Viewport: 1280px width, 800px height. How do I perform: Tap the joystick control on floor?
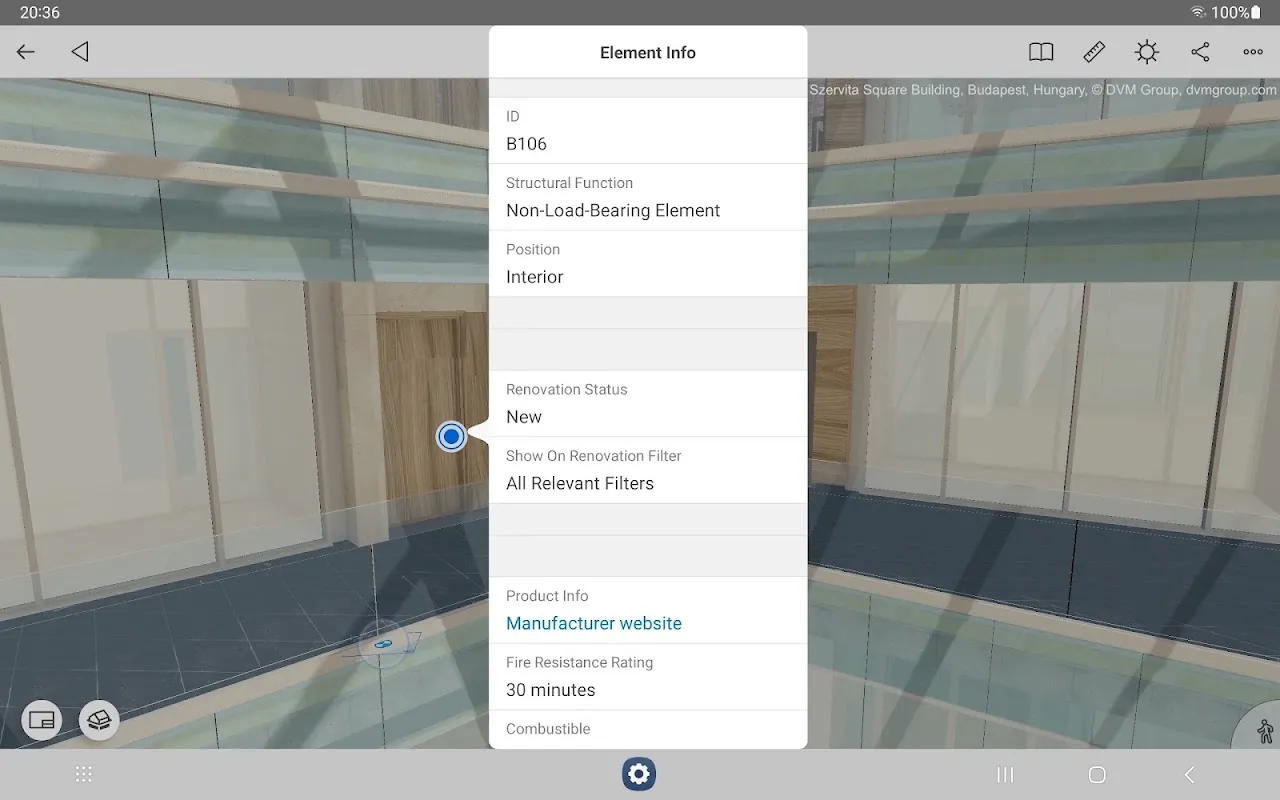[x=382, y=645]
